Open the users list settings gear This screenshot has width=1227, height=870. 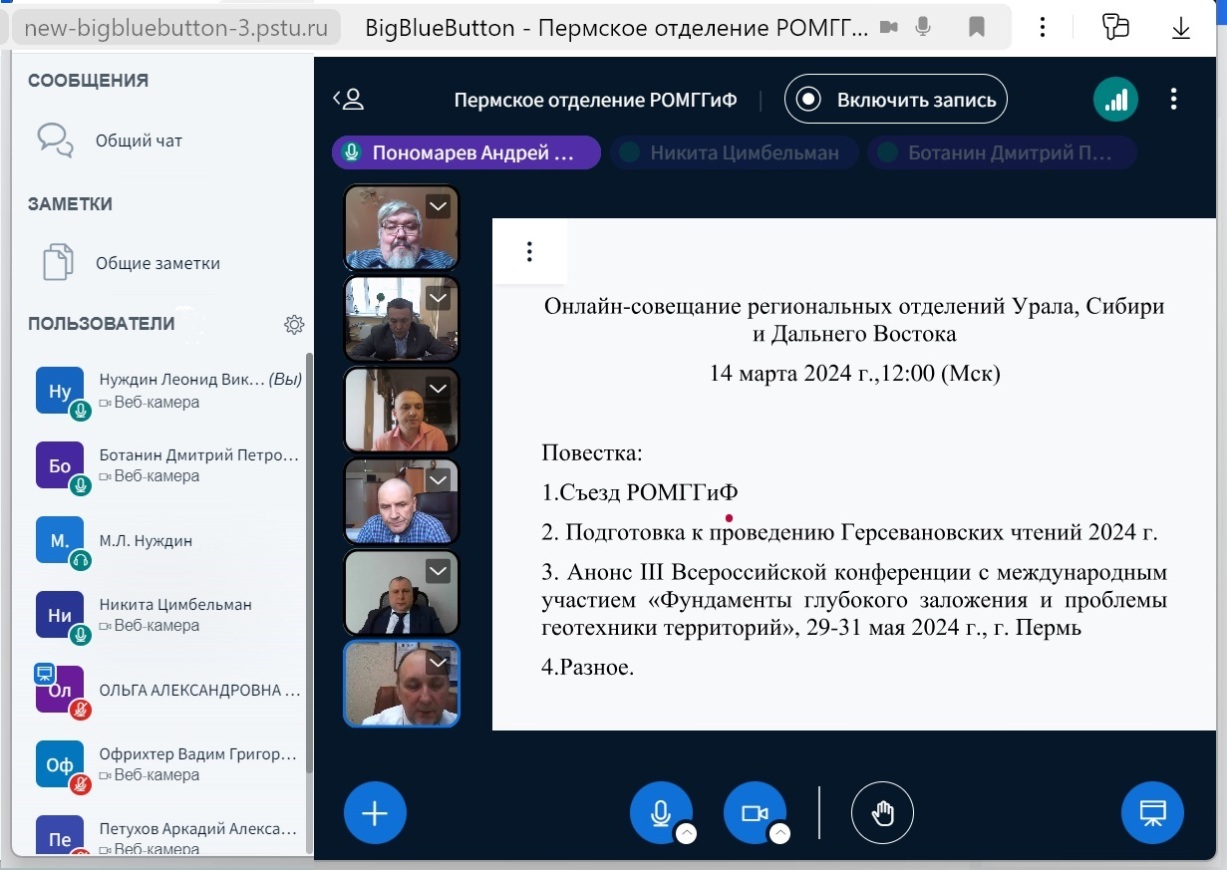tap(294, 324)
